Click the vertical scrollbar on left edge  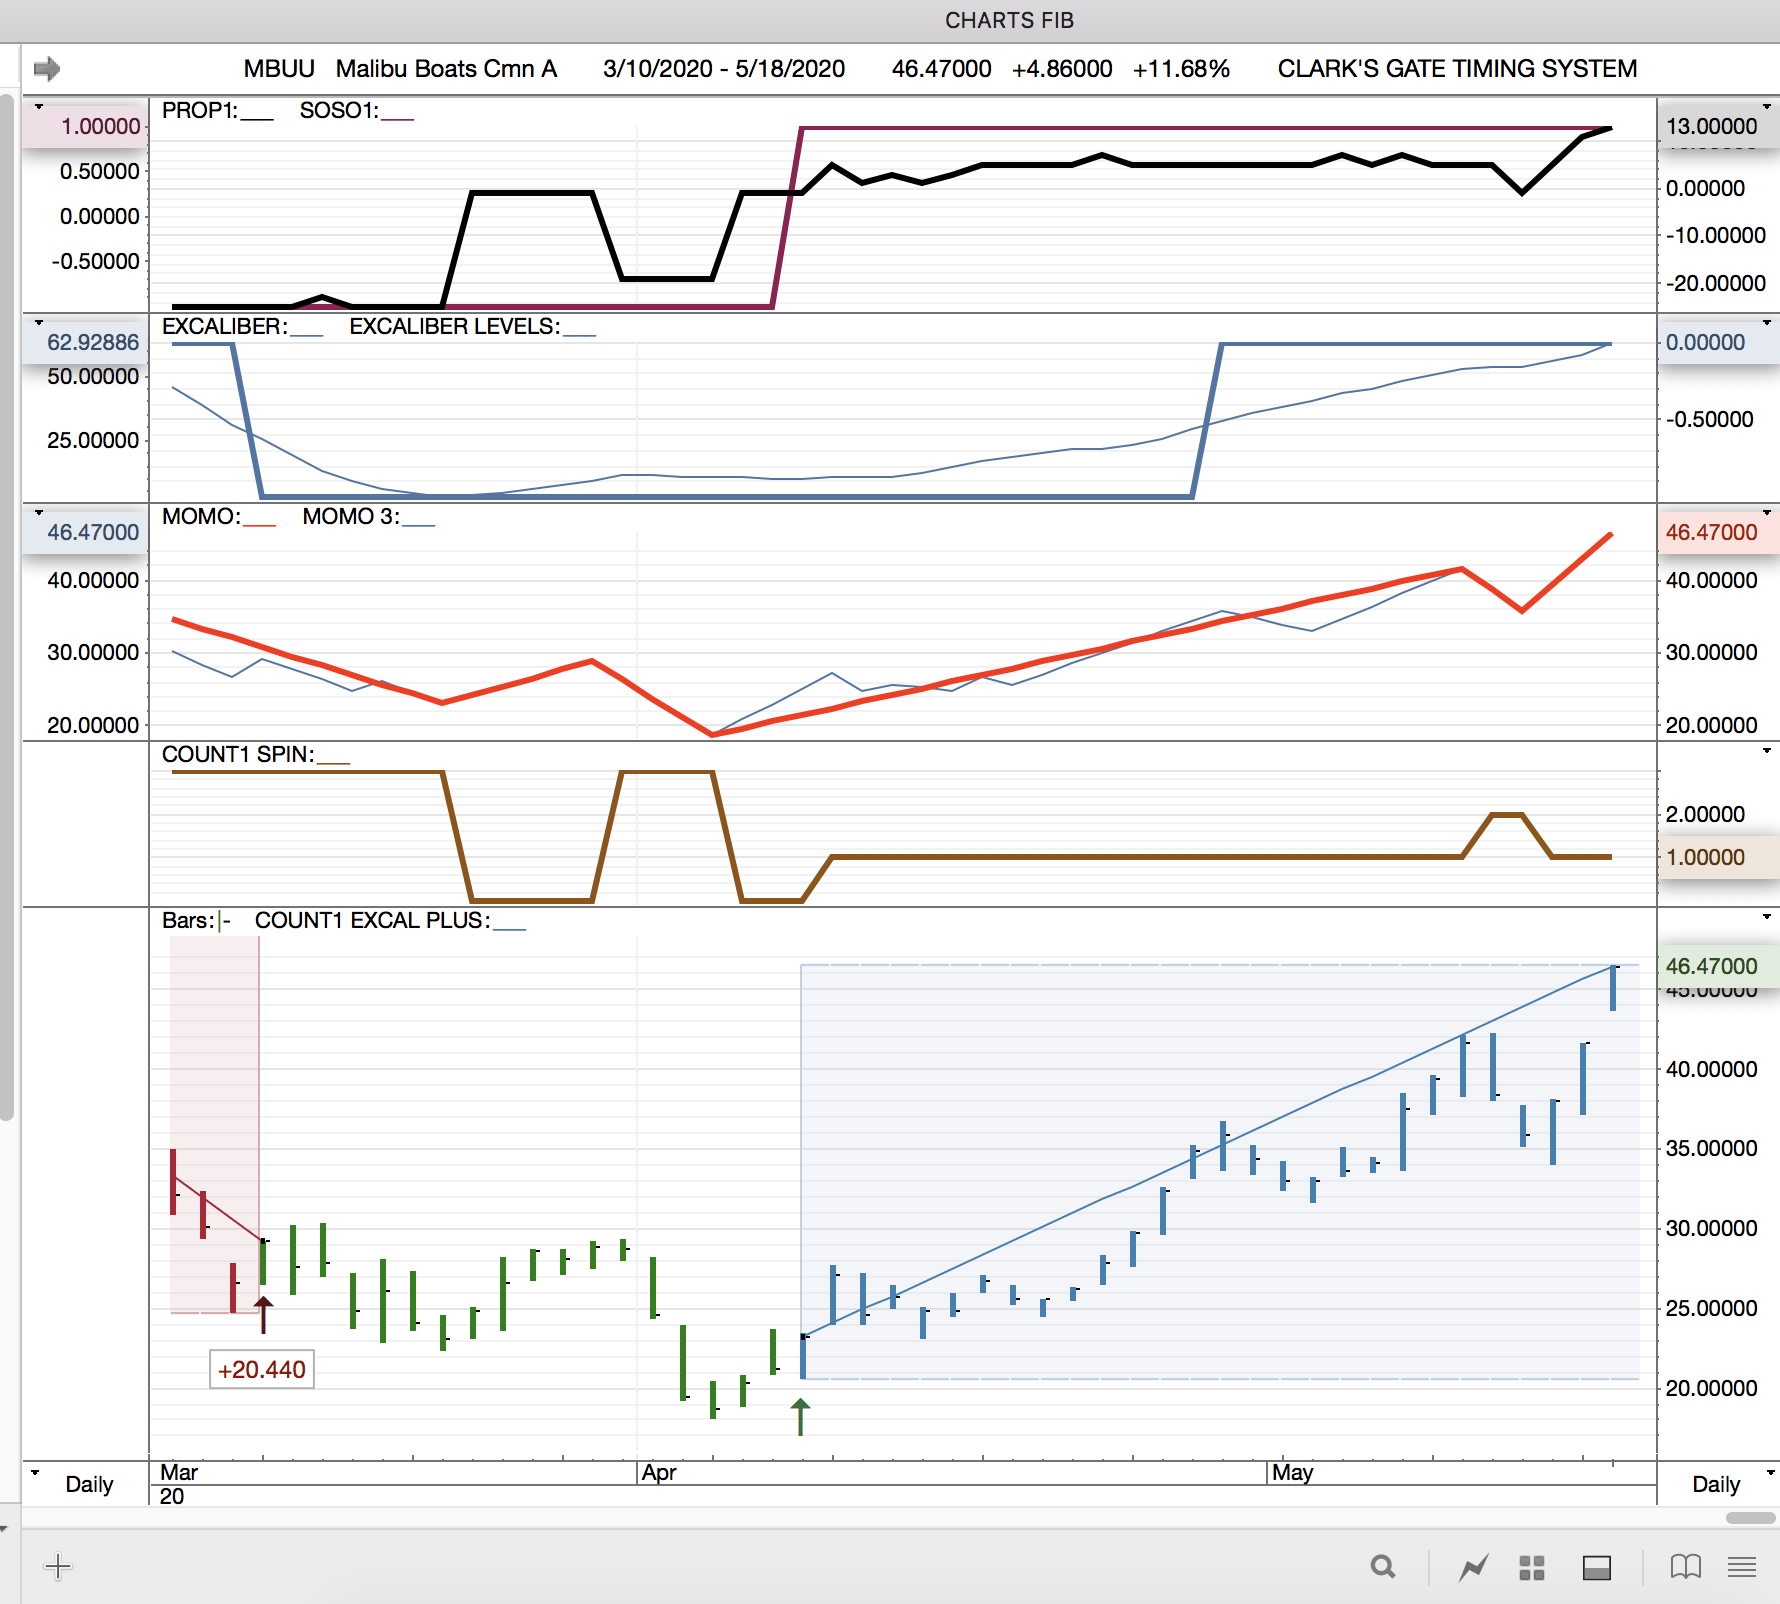tap(7, 608)
